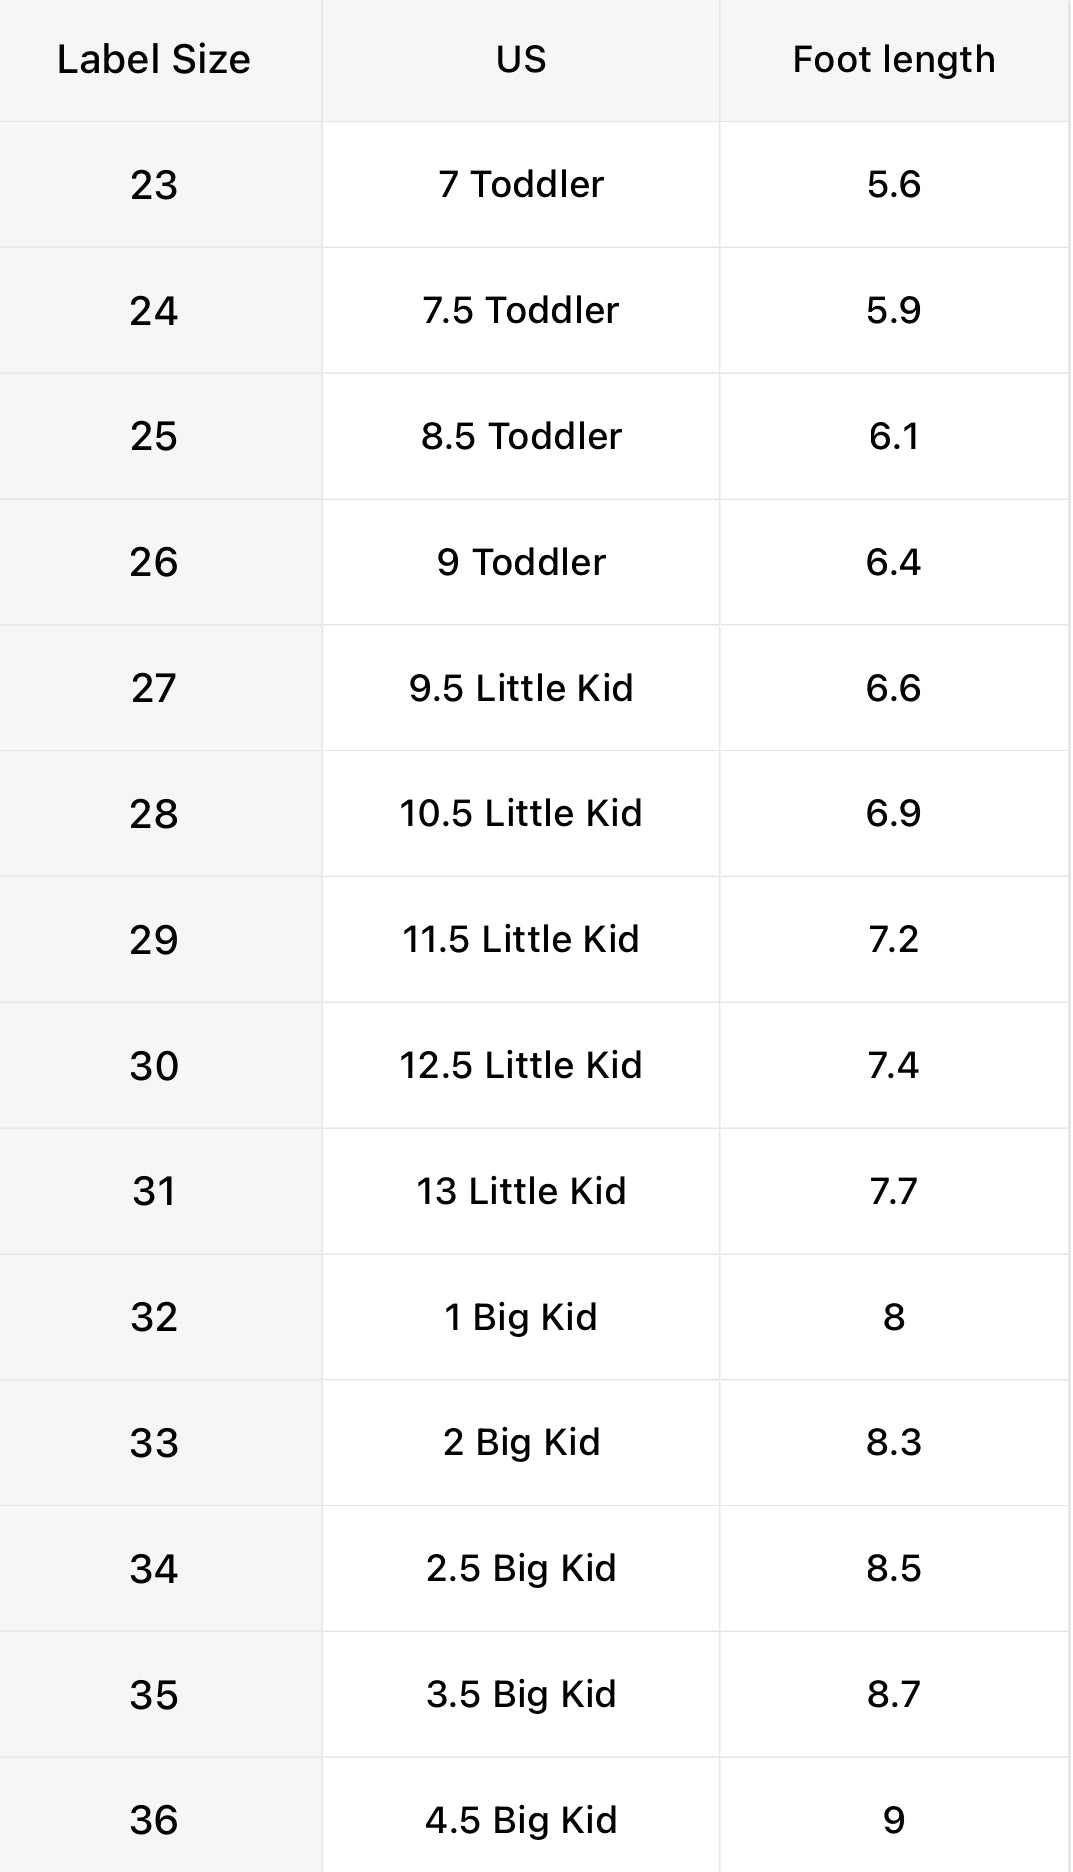
Task: Click the US column header
Action: point(521,60)
